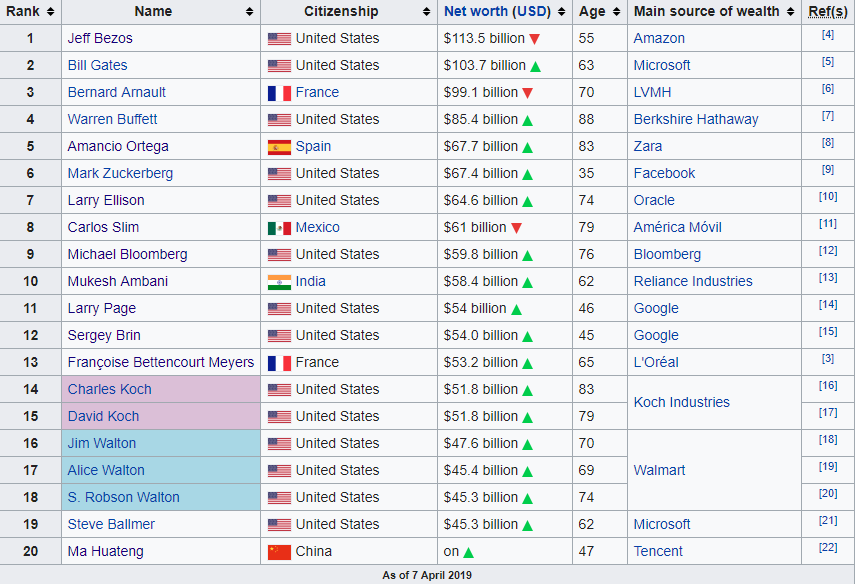Click the Spain flag icon
The width and height of the screenshot is (858, 584).
coord(279,147)
